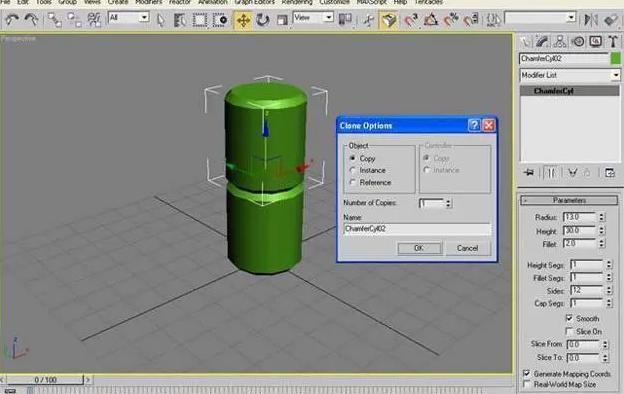Screen dimensions: 624x394
Task: Click the Undo arrow in the main toolbar
Action: 12,19
